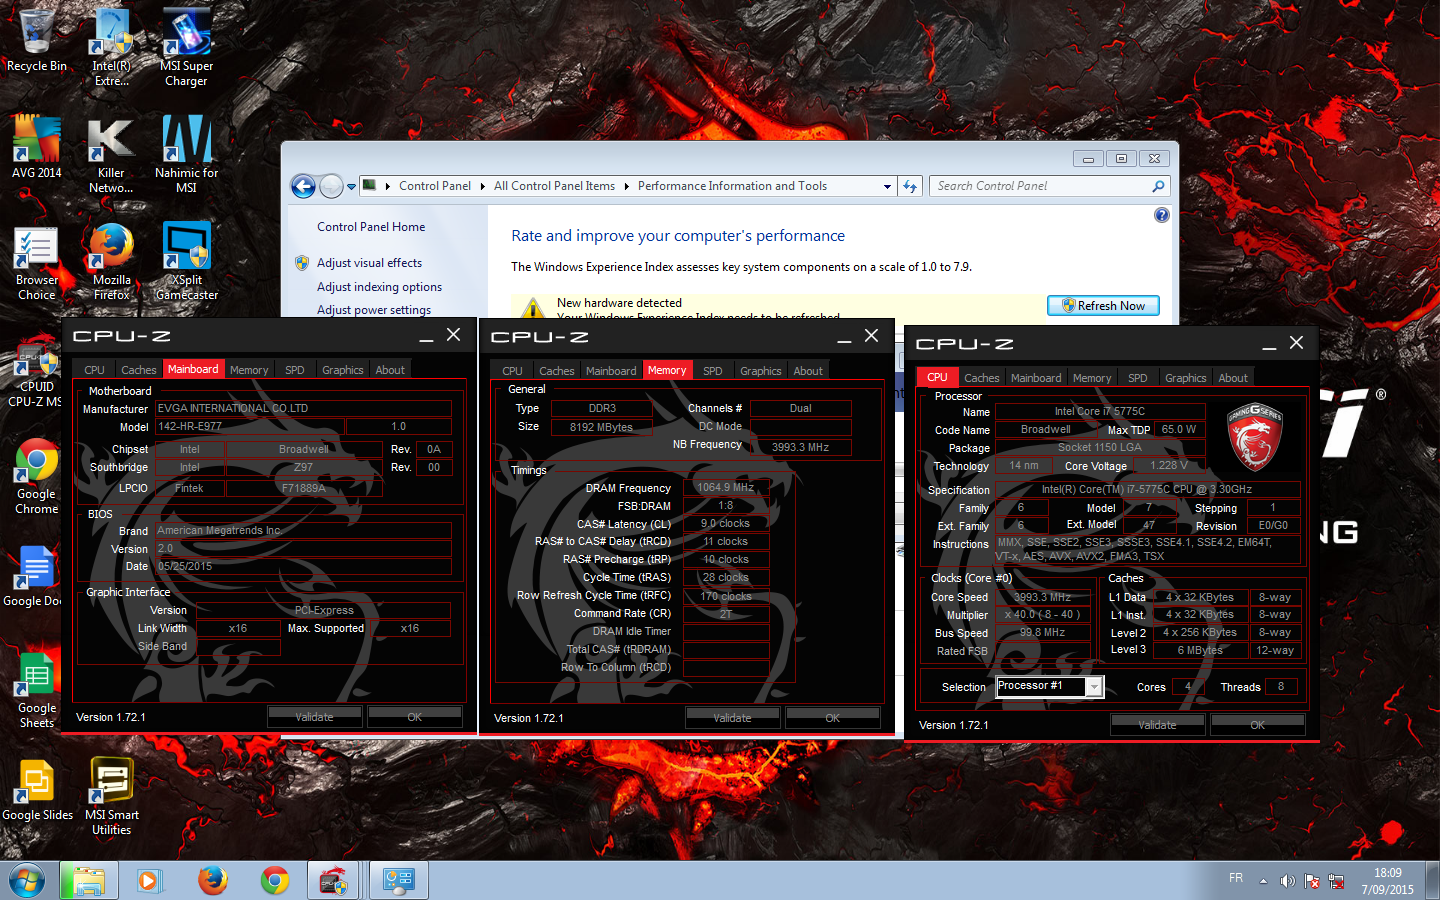Click the Refresh Now button
This screenshot has height=900, width=1440.
1103,306
